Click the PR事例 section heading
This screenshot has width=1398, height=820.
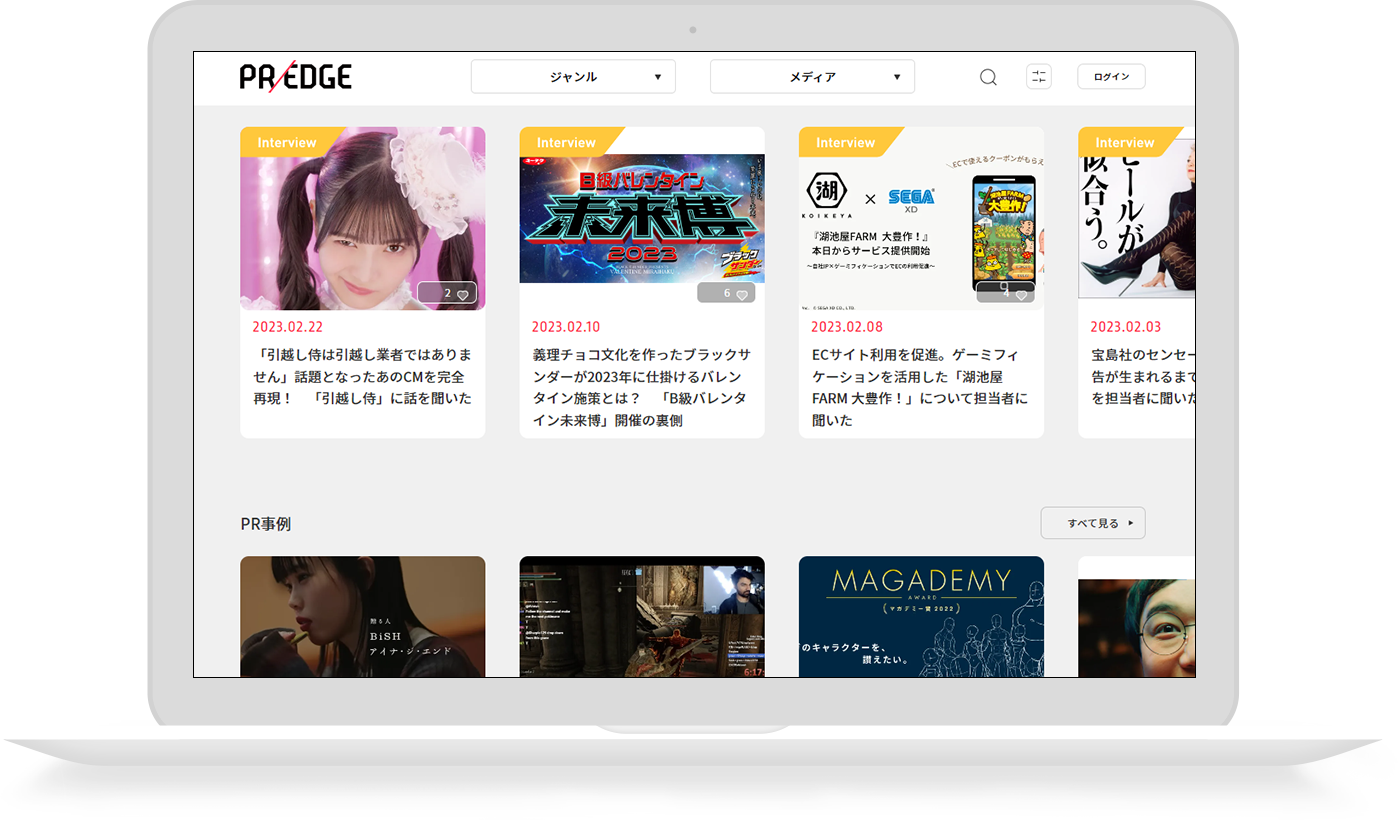[x=266, y=524]
